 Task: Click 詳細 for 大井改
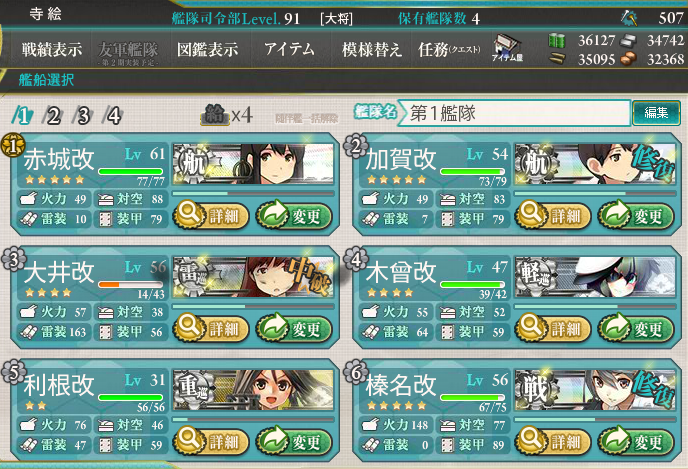211,328
